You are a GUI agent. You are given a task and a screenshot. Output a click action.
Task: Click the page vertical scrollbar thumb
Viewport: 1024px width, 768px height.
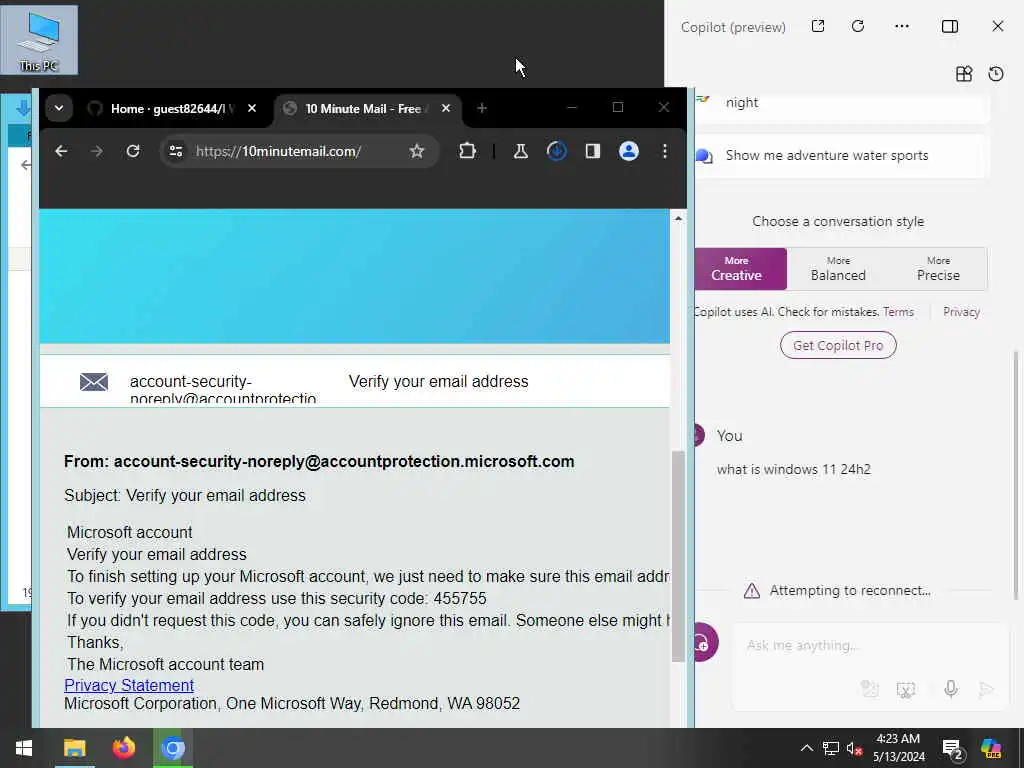pos(679,556)
